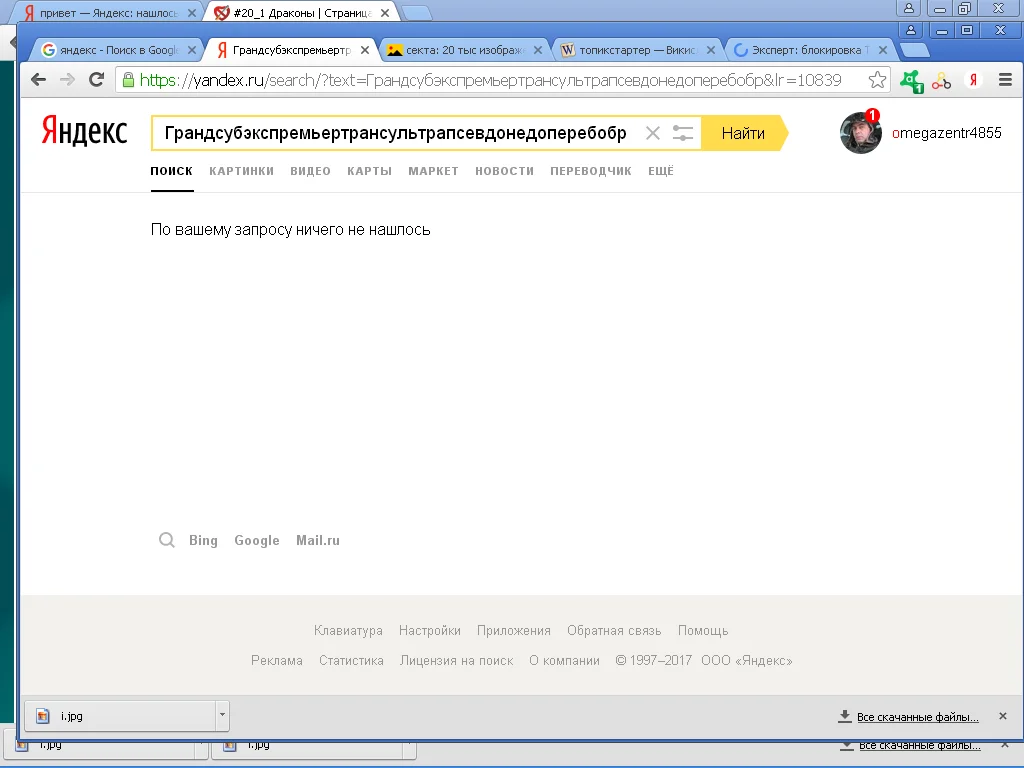Click 'Все скачанные файлы...' in front window
The height and width of the screenshot is (768, 1024).
[917, 716]
